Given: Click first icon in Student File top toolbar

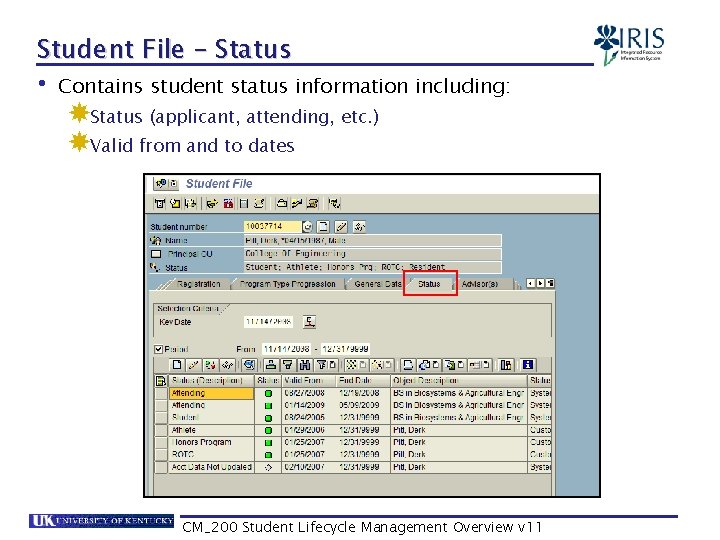Looking at the screenshot, I should point(159,203).
